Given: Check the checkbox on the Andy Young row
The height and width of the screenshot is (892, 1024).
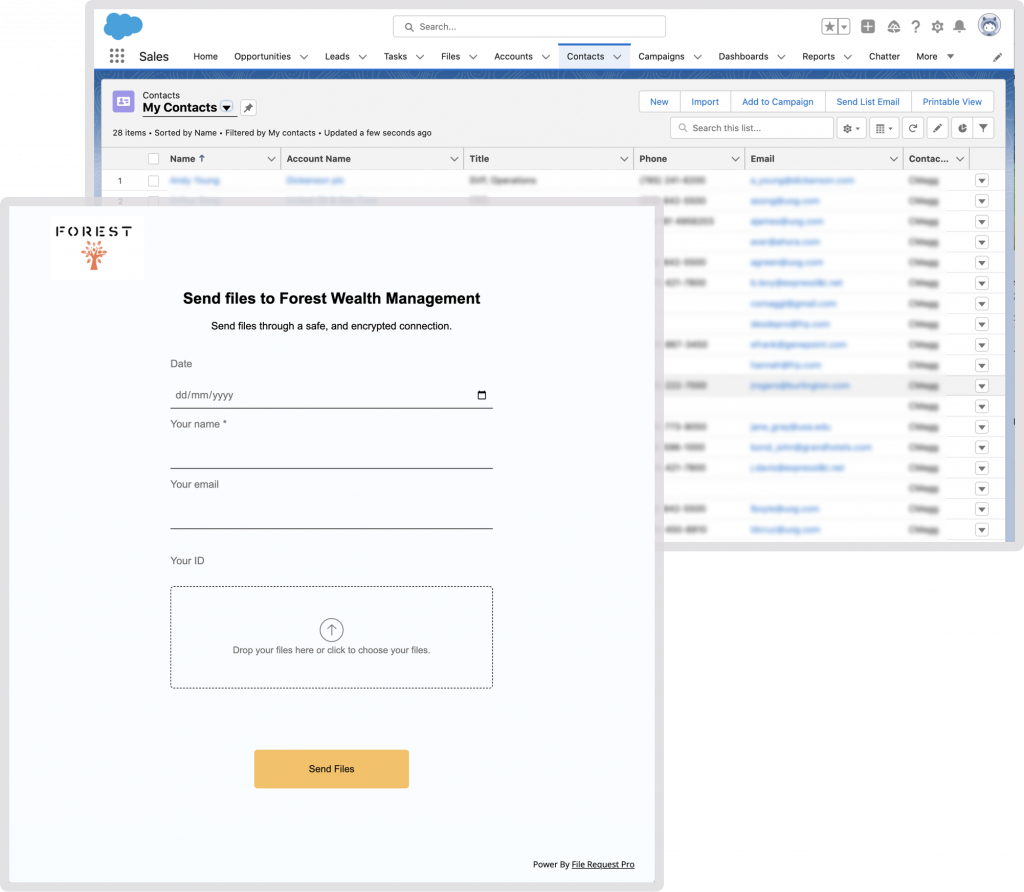Looking at the screenshot, I should coord(153,180).
